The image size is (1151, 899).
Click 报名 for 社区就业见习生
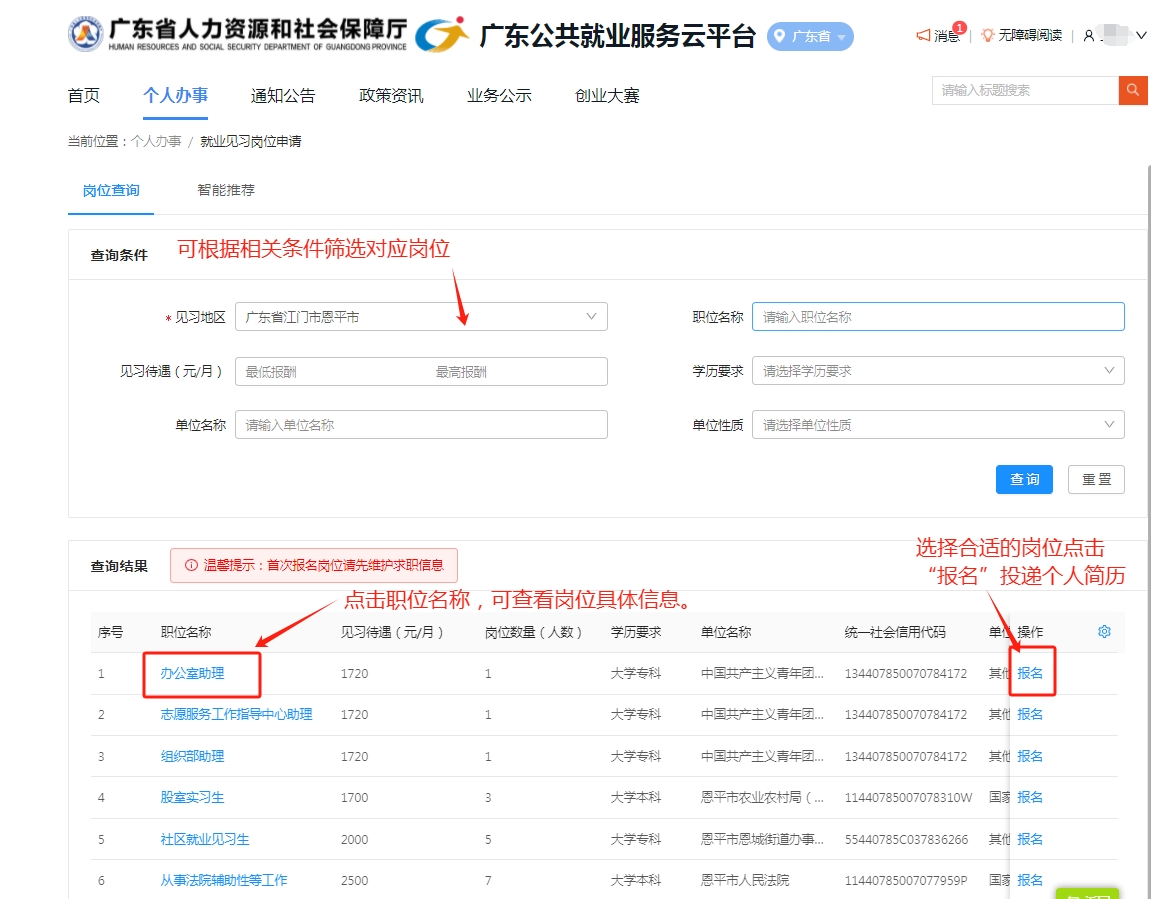1030,839
